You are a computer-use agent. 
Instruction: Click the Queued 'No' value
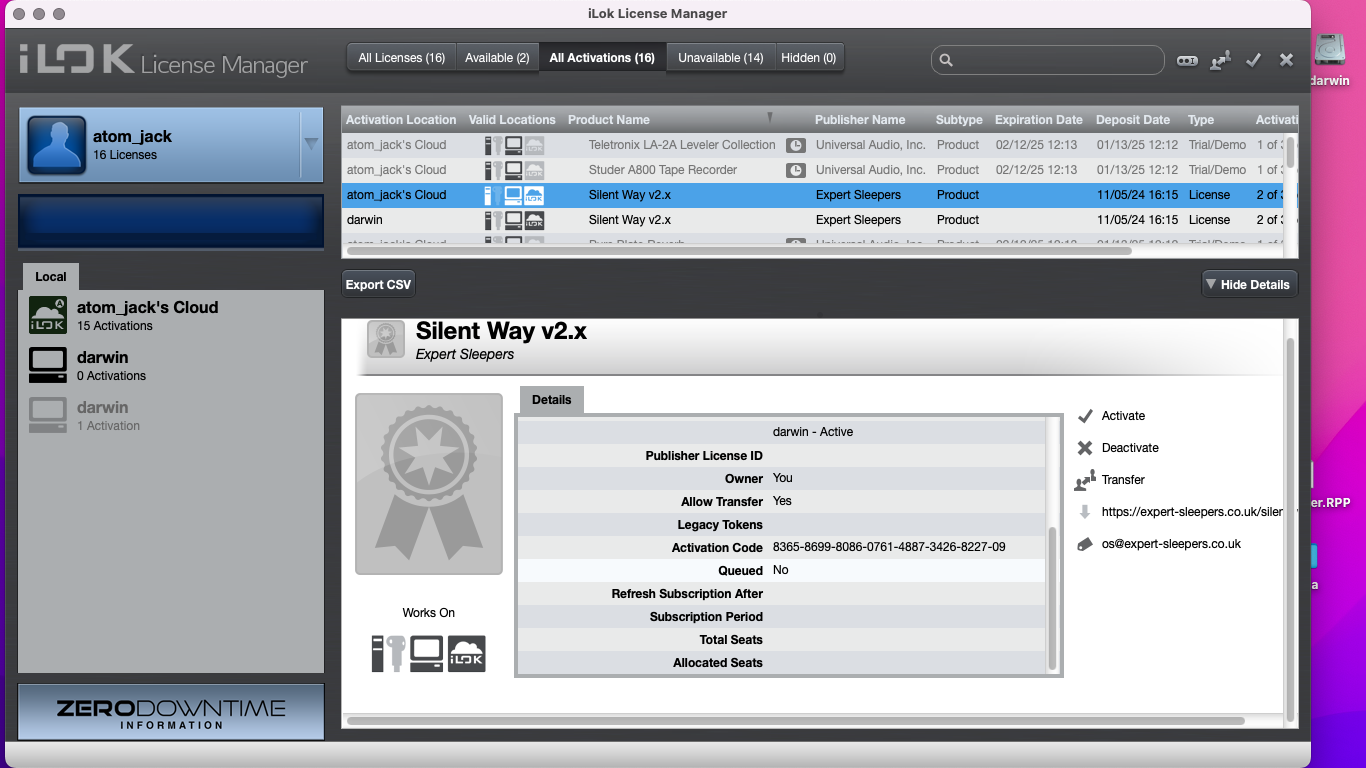pyautogui.click(x=781, y=570)
